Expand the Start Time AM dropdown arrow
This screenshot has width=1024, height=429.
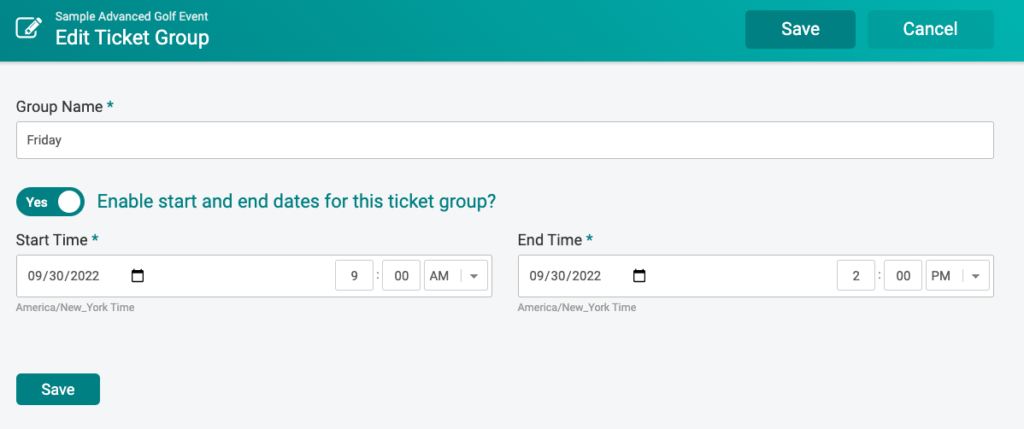(x=474, y=276)
